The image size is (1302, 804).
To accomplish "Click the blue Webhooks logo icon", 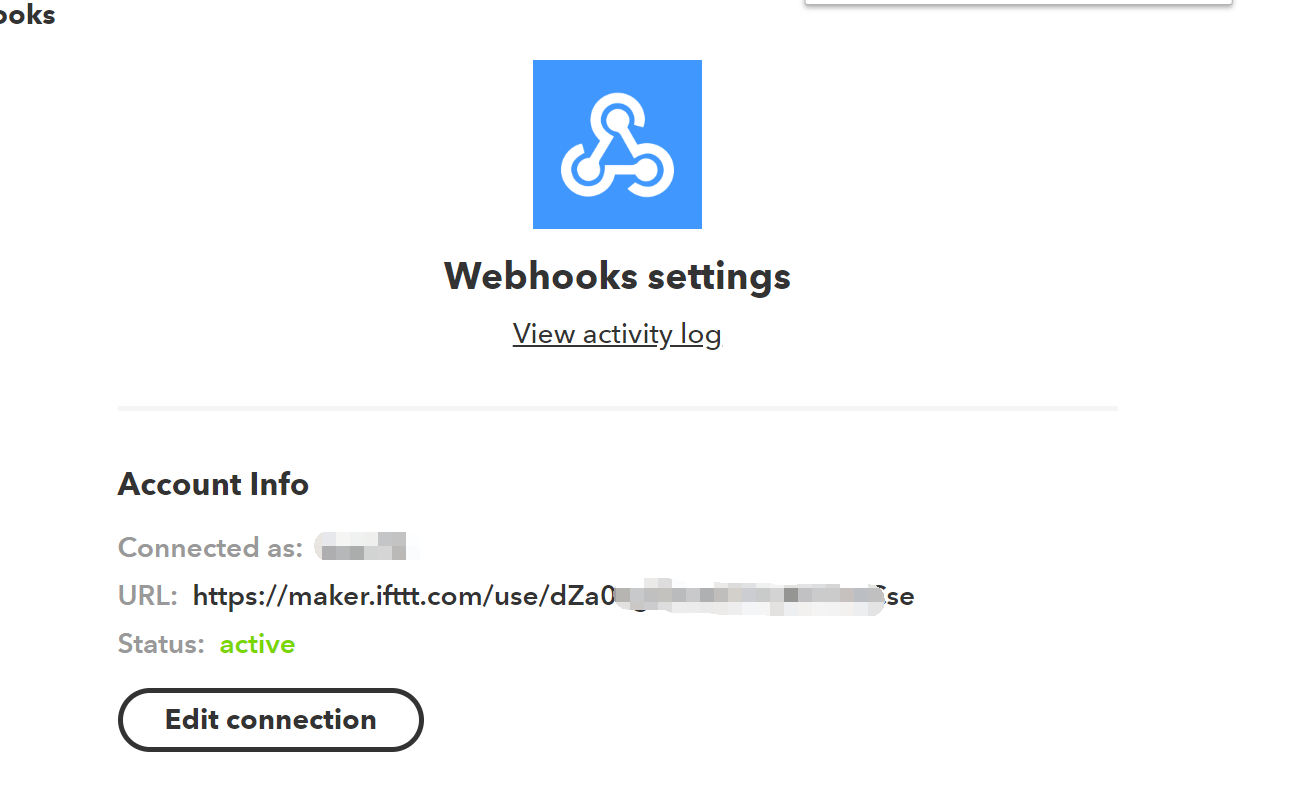I will pos(617,144).
